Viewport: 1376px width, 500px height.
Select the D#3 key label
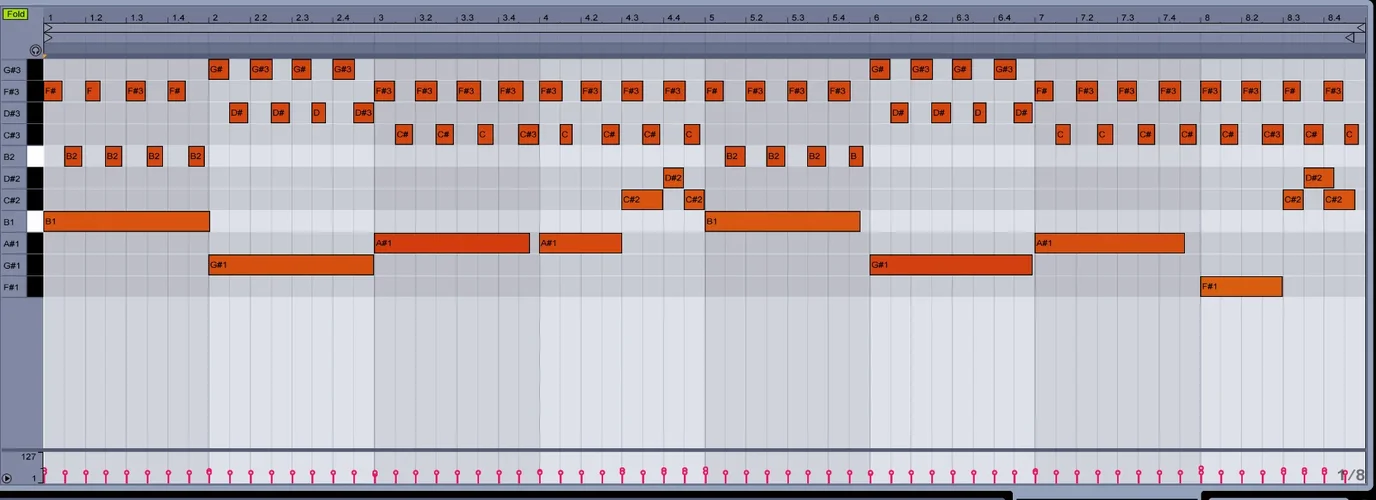click(12, 113)
